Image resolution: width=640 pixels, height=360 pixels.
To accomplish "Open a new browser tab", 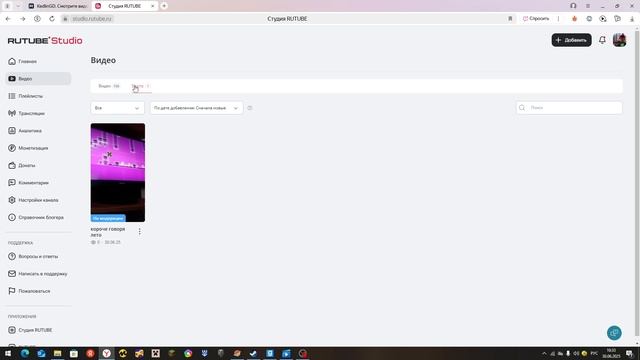I will pos(164,6).
